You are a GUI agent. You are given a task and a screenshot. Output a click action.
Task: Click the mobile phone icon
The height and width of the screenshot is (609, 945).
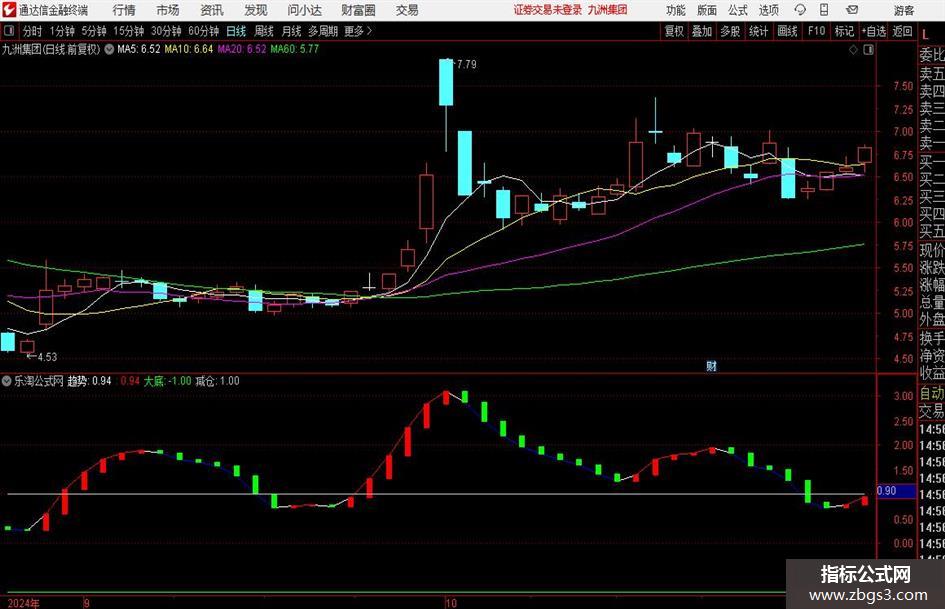click(x=824, y=10)
